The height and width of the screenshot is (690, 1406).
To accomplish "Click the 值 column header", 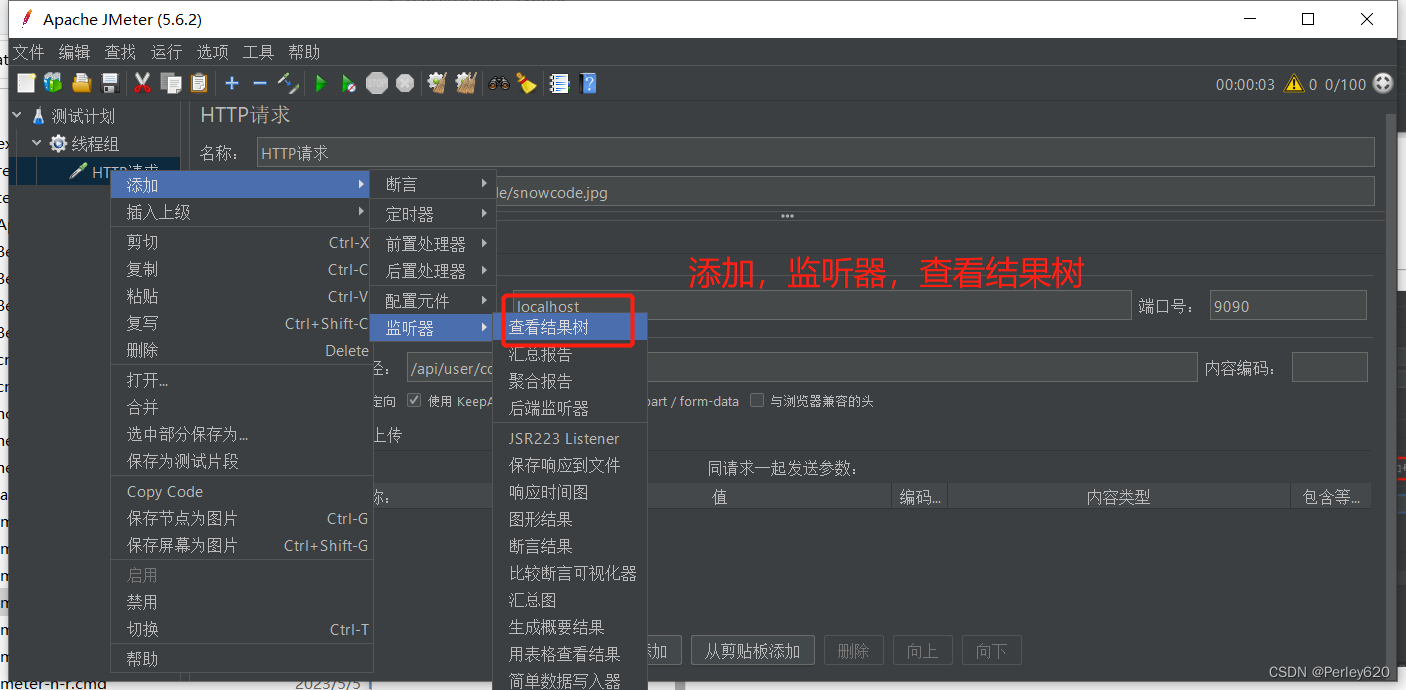I will point(719,497).
